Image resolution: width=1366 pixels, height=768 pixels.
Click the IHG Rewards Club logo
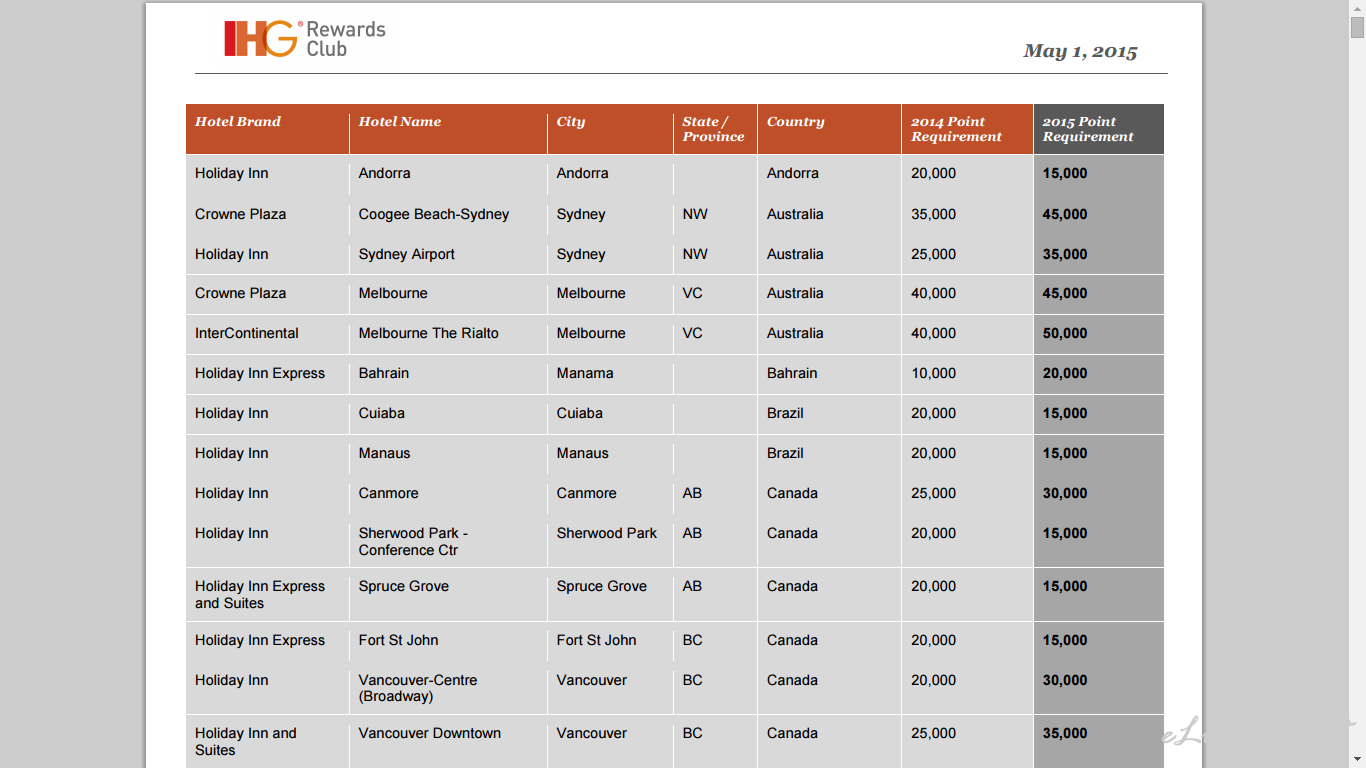[x=305, y=38]
